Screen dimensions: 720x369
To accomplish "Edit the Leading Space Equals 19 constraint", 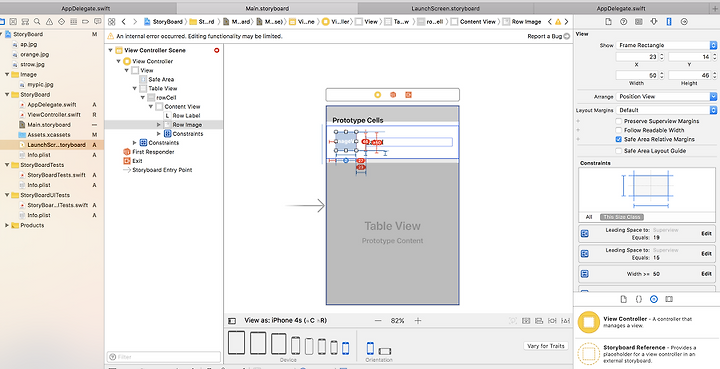I will tap(706, 234).
